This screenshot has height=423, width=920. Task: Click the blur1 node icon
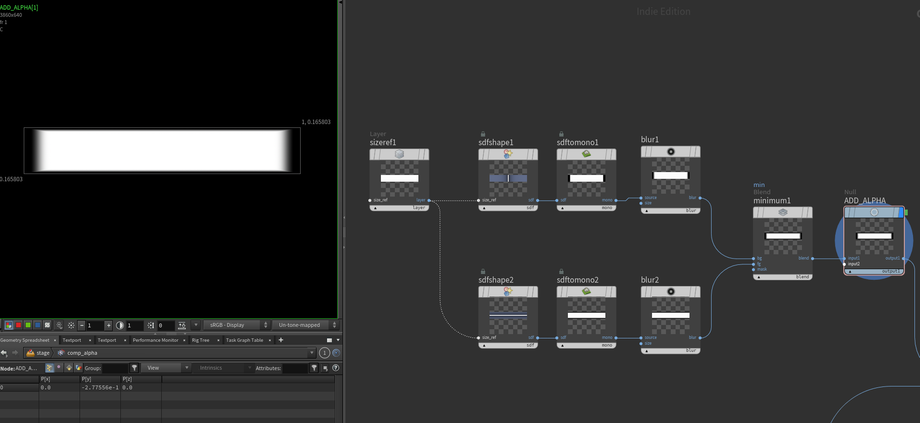(x=671, y=152)
